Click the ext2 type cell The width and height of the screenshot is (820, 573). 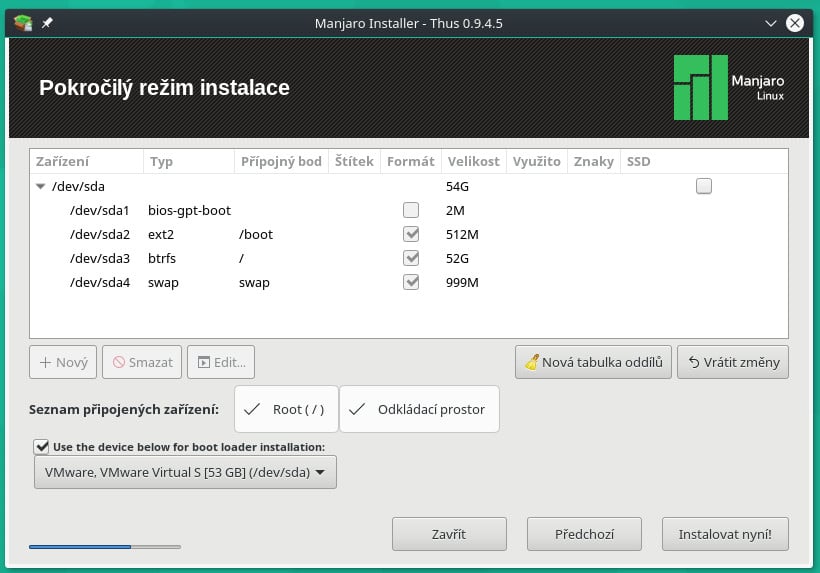pos(161,234)
